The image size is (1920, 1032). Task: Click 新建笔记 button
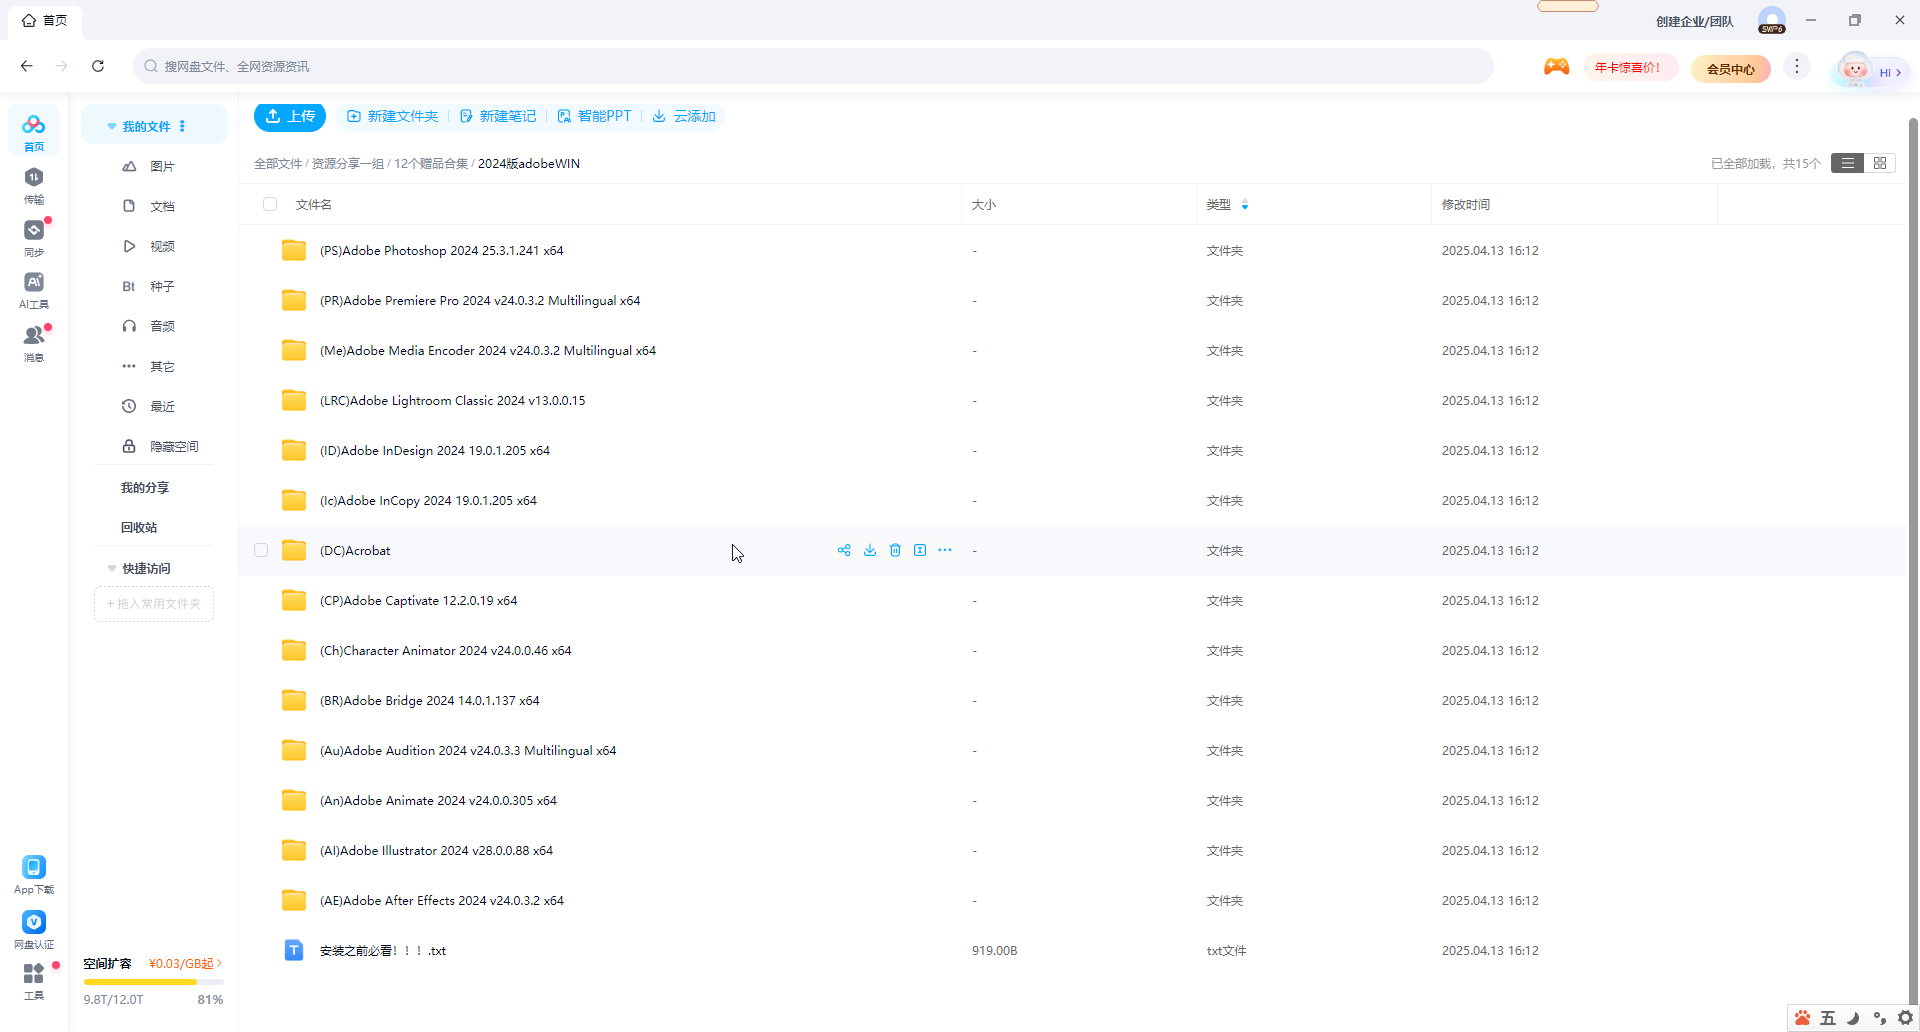498,116
